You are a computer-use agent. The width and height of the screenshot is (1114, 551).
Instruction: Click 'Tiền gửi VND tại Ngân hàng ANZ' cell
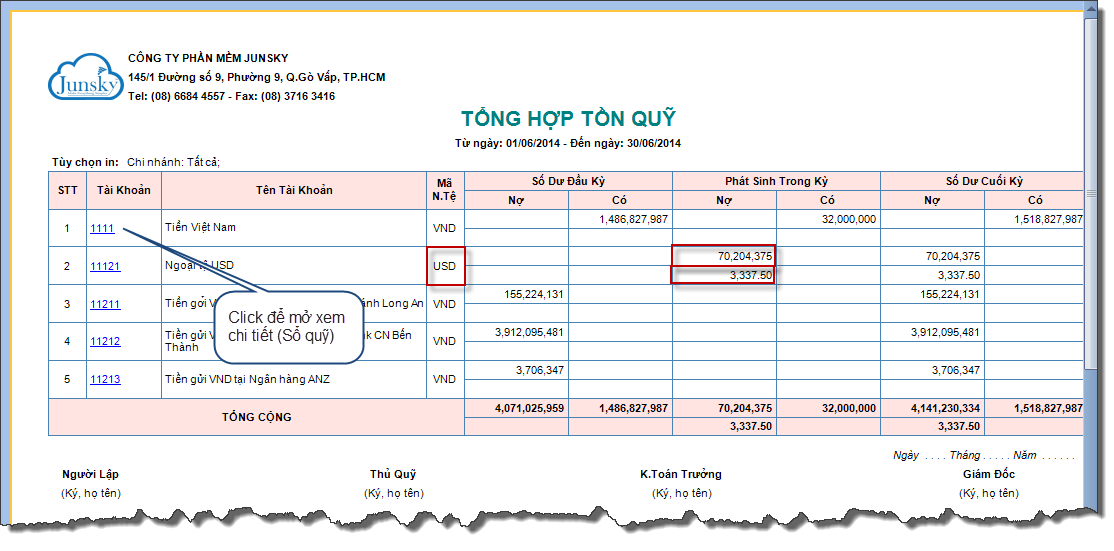click(247, 380)
